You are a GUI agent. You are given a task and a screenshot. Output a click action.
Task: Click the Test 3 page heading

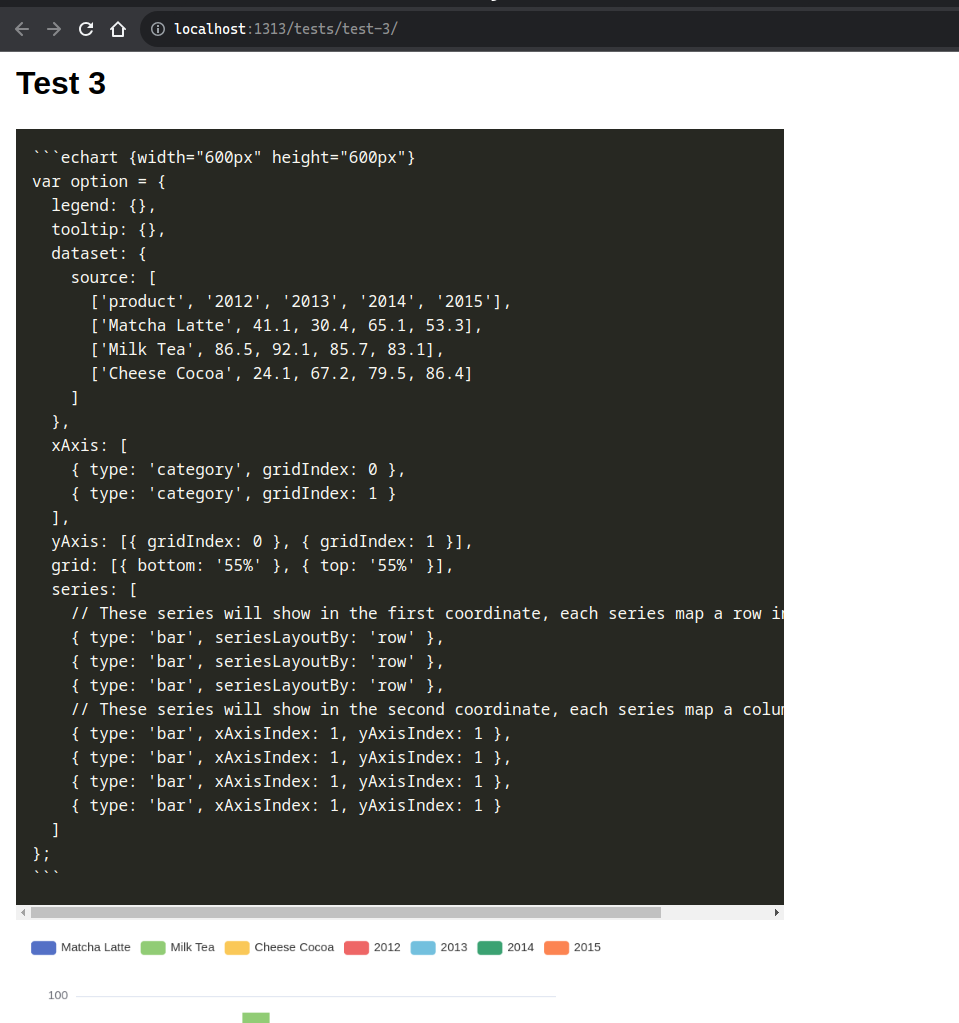(x=61, y=84)
